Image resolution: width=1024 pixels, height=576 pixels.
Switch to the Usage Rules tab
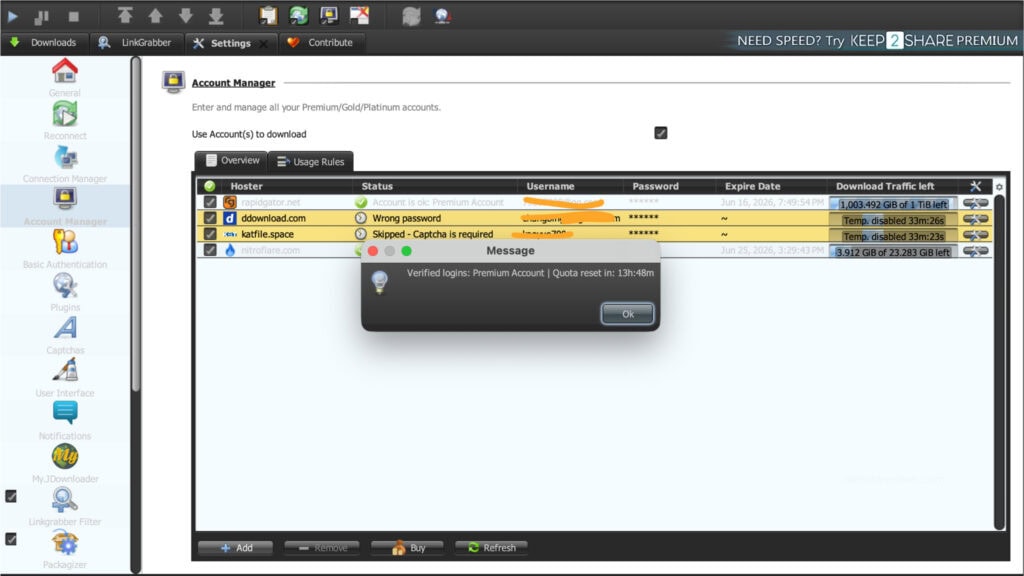pyautogui.click(x=311, y=161)
